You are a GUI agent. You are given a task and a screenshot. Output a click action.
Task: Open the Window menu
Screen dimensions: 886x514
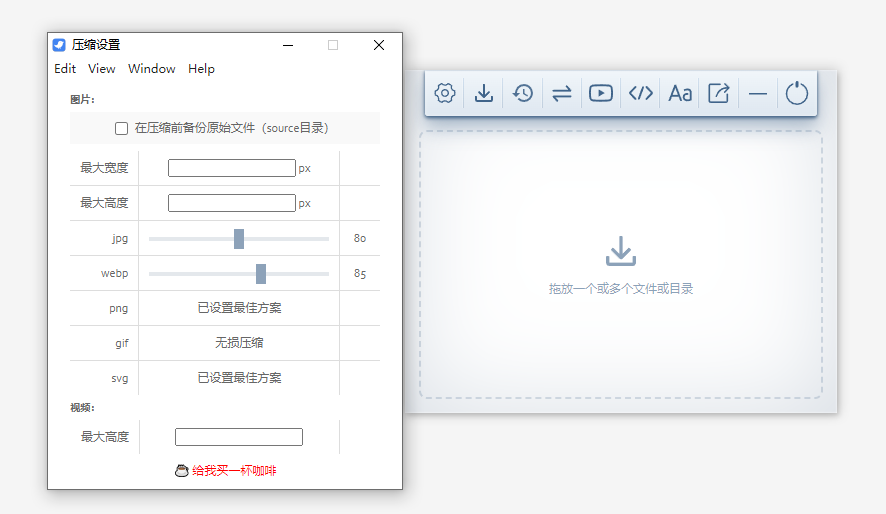[151, 69]
